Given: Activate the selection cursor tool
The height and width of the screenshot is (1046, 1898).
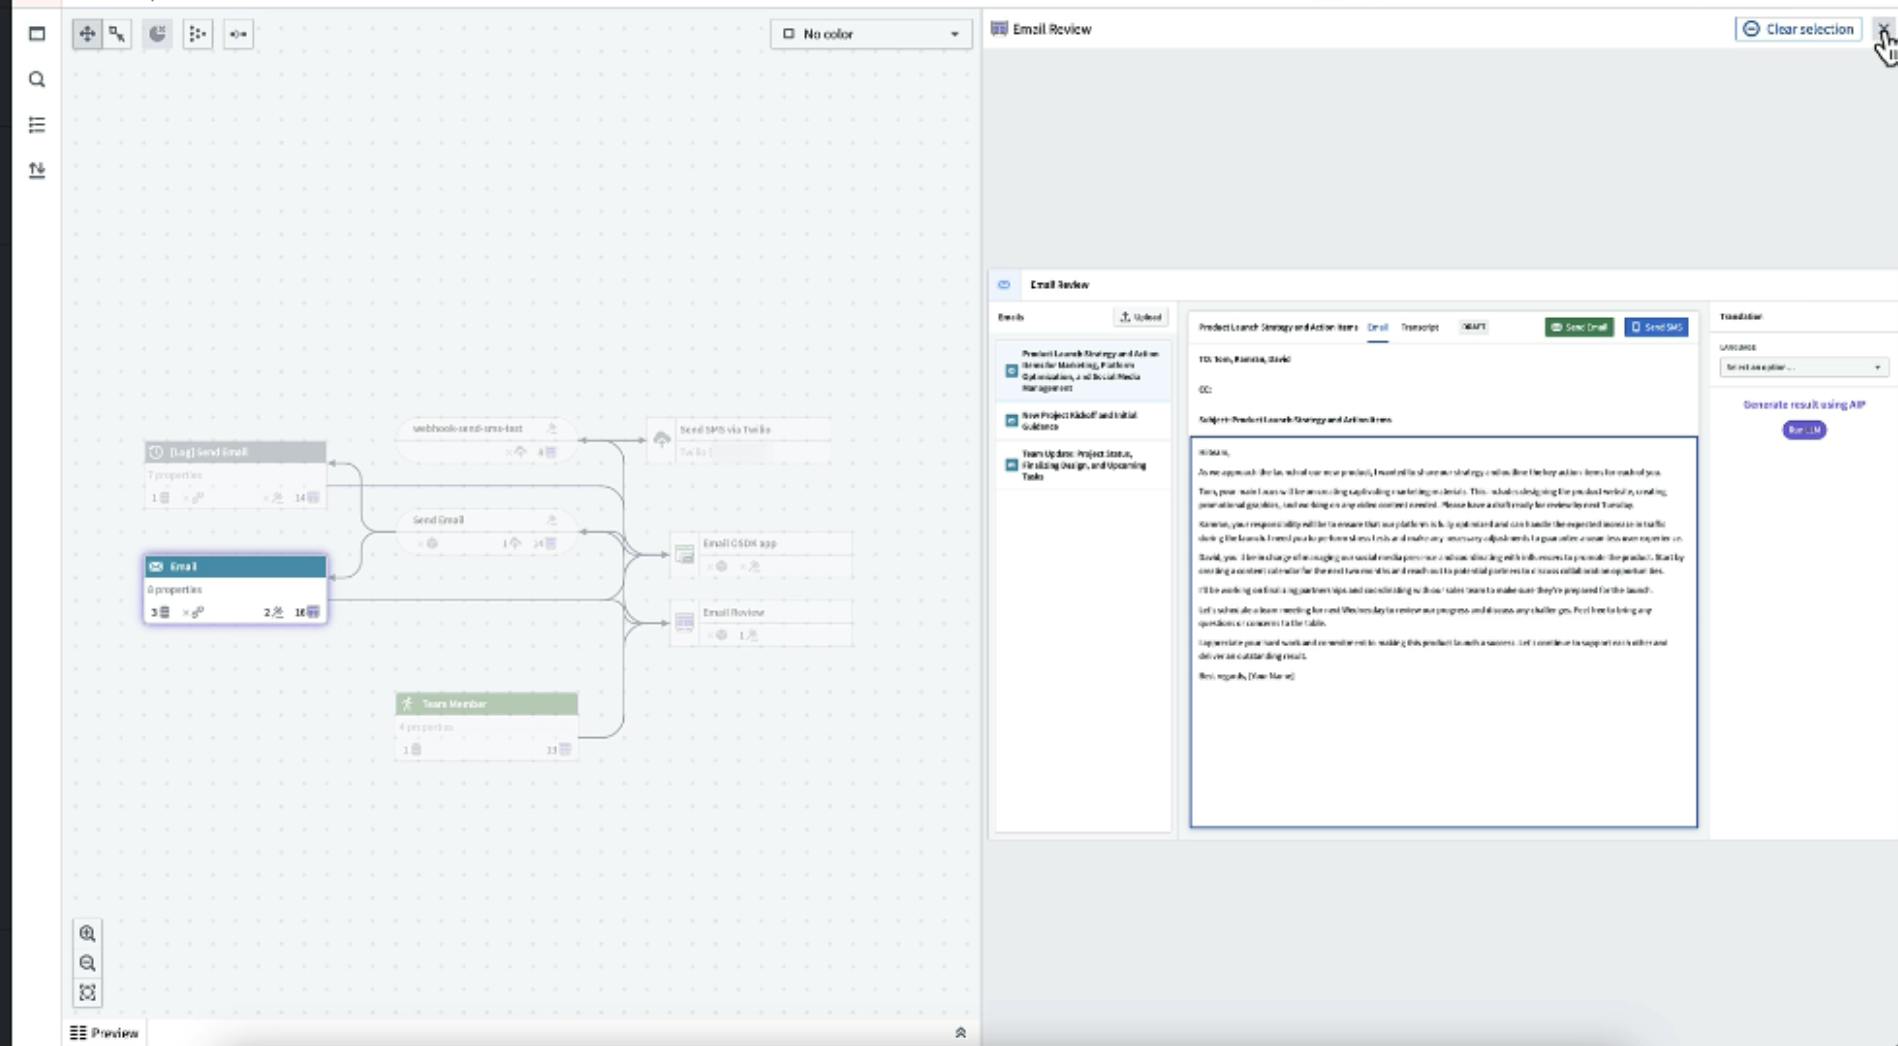Looking at the screenshot, I should click(x=117, y=34).
